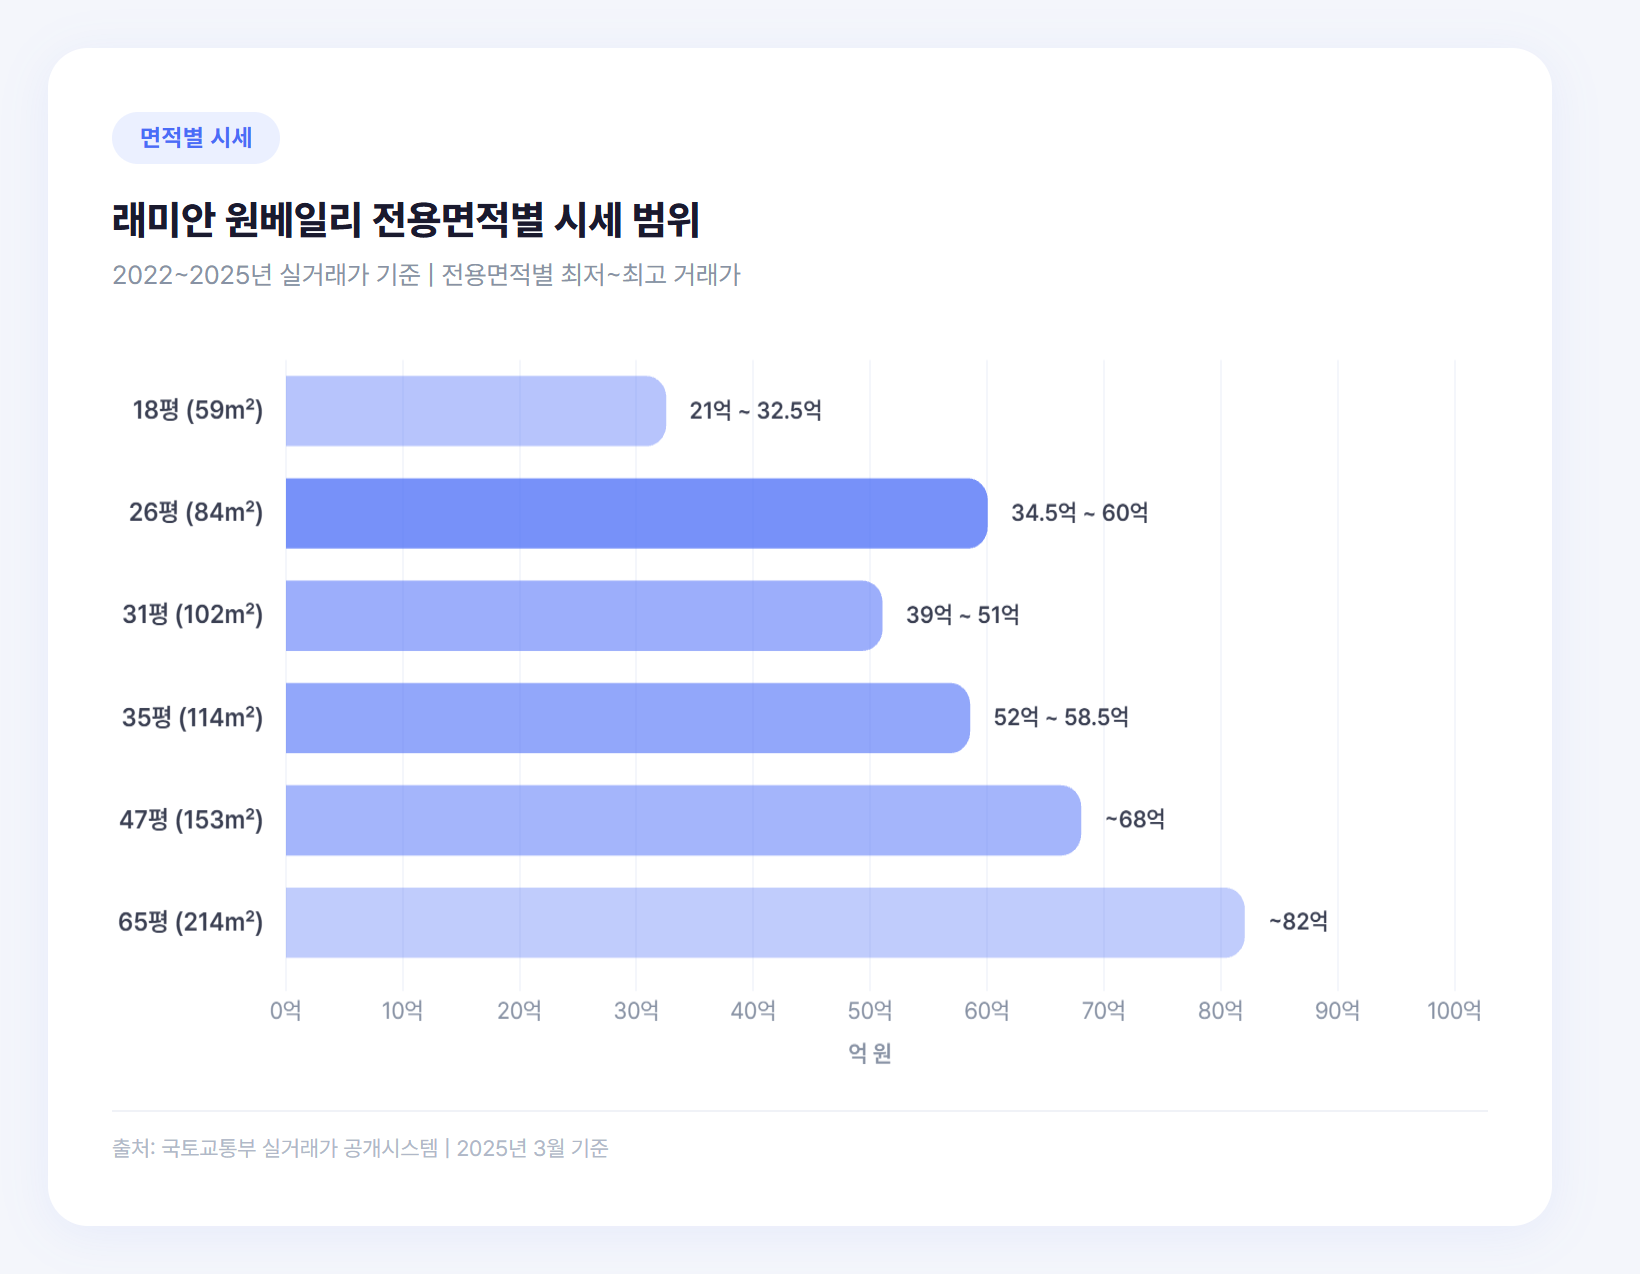Select the subtitle starting with 2022~2025년 실거래가 기준
This screenshot has height=1274, width=1640.
point(426,275)
